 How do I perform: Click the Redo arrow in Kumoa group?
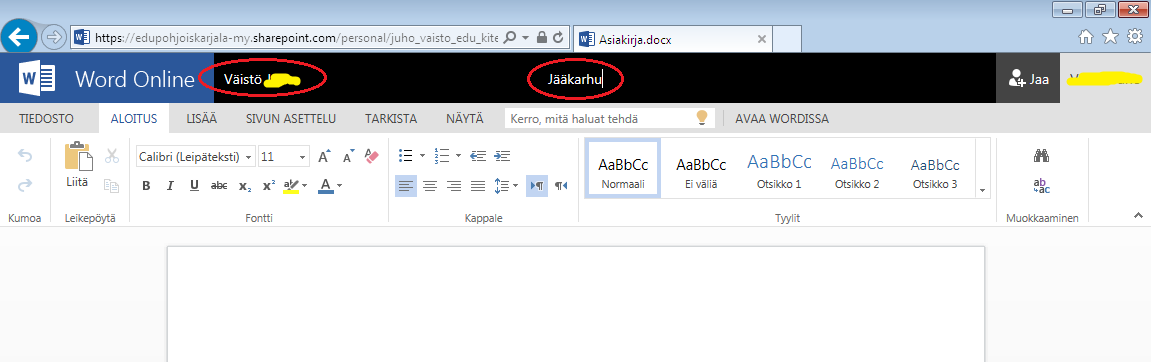25,186
